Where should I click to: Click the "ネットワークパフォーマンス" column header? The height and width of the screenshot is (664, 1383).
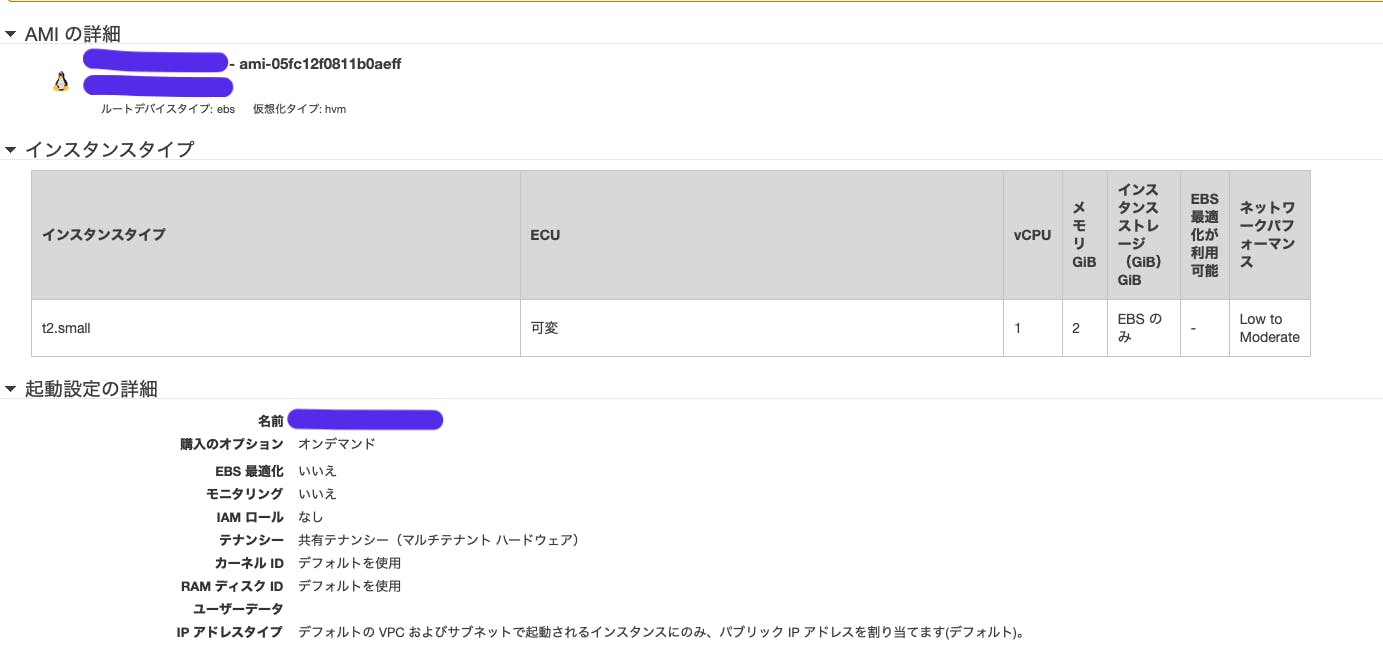(x=1269, y=234)
